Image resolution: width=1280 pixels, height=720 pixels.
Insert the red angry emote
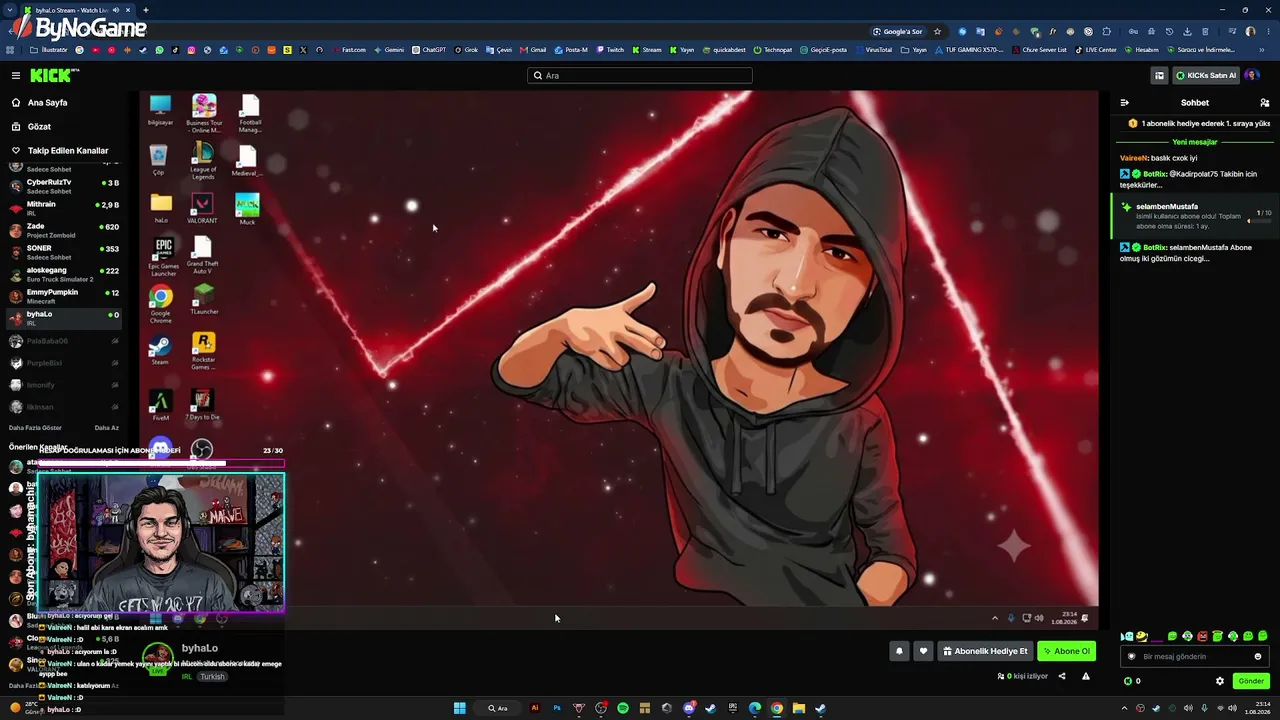tap(1202, 636)
